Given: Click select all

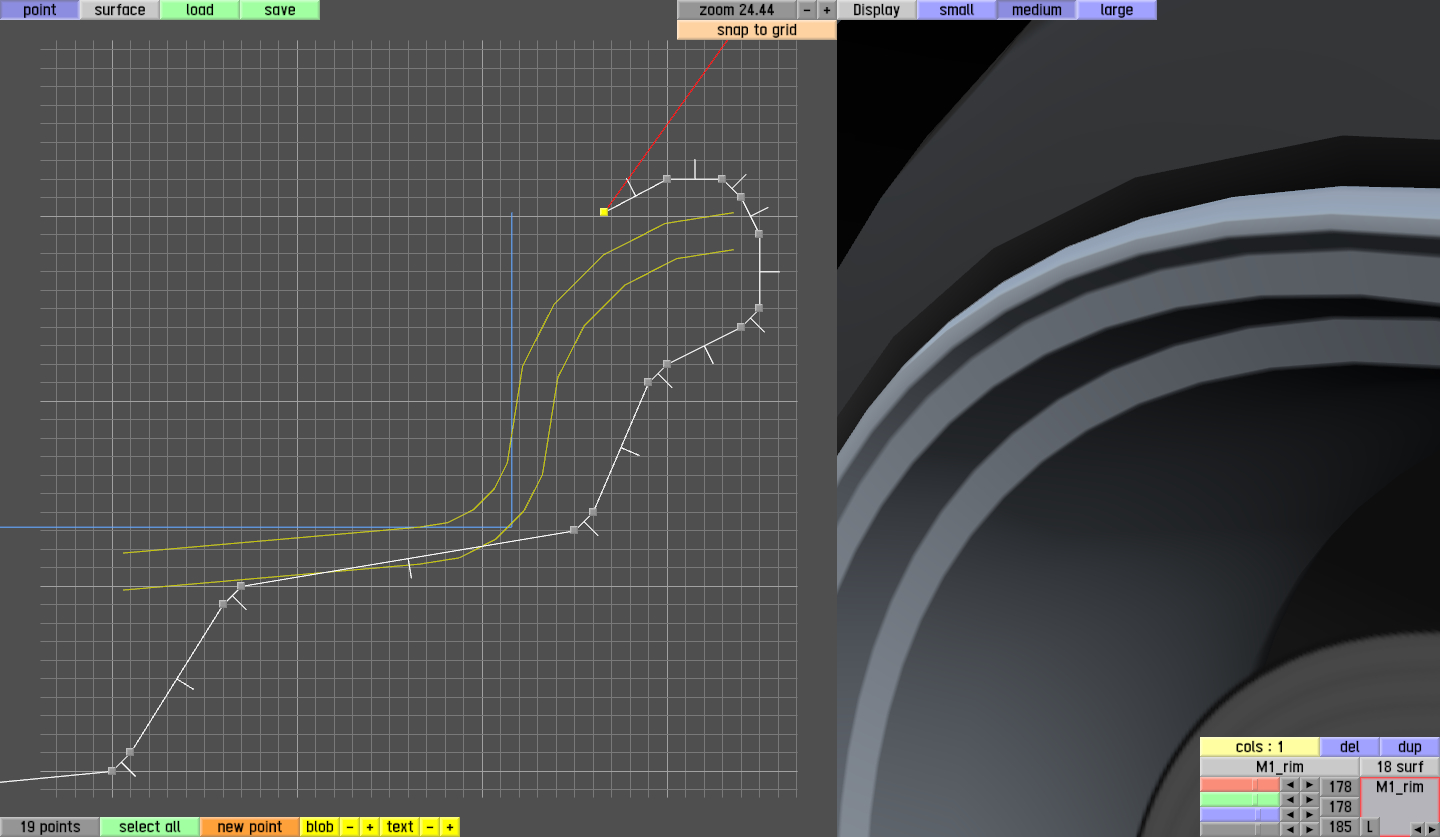Looking at the screenshot, I should 150,827.
